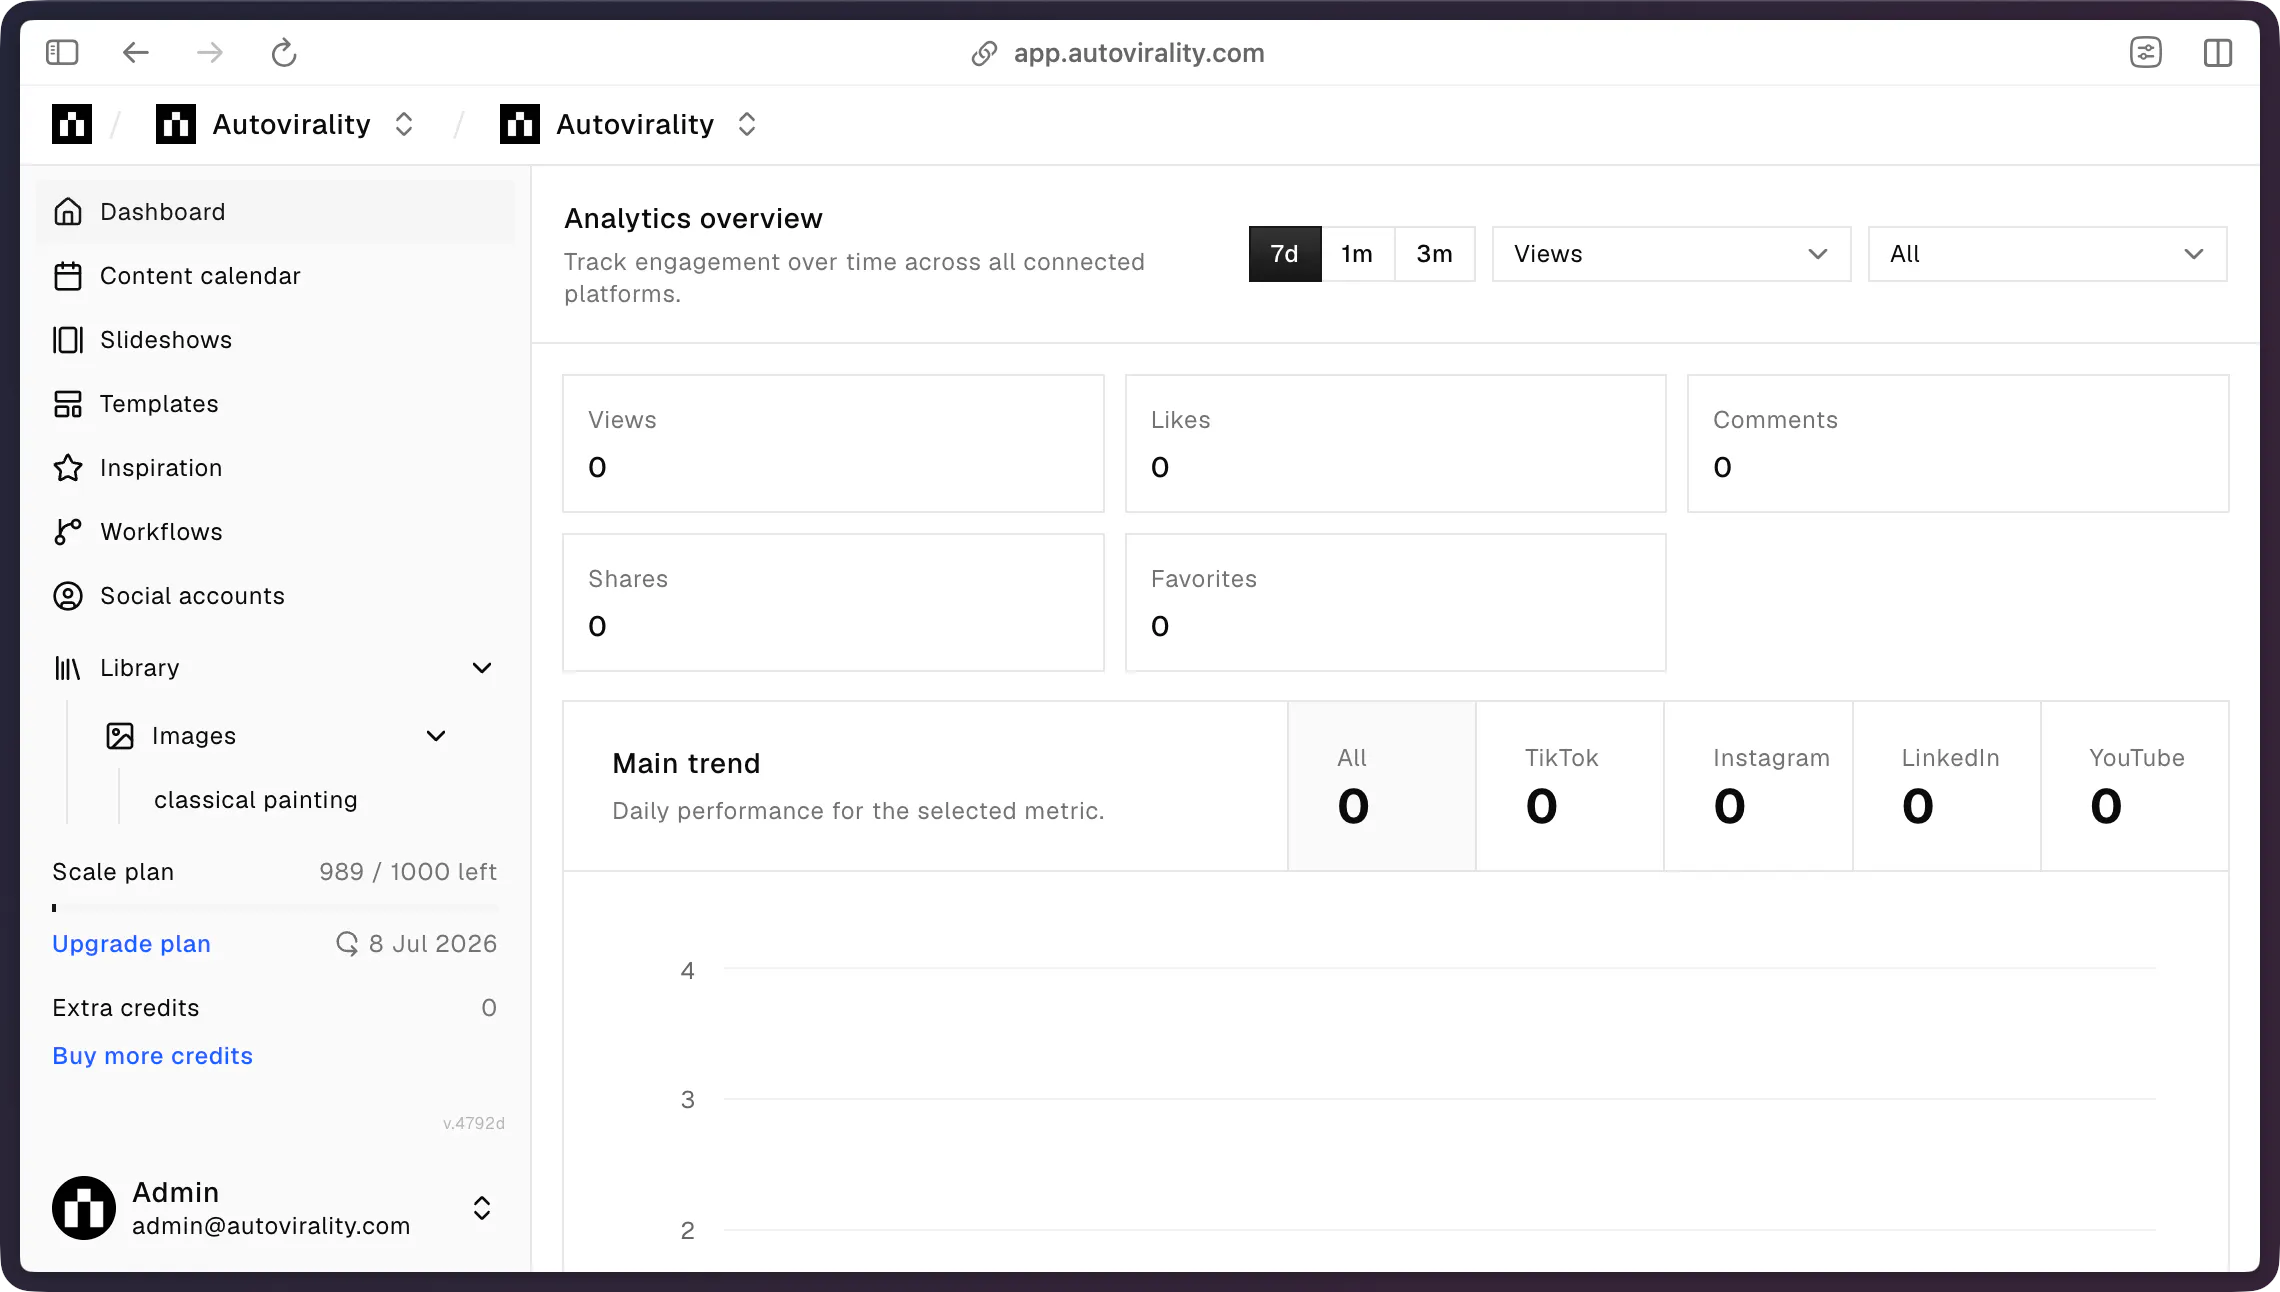Open Content calendar
The image size is (2280, 1292).
(x=275, y=276)
